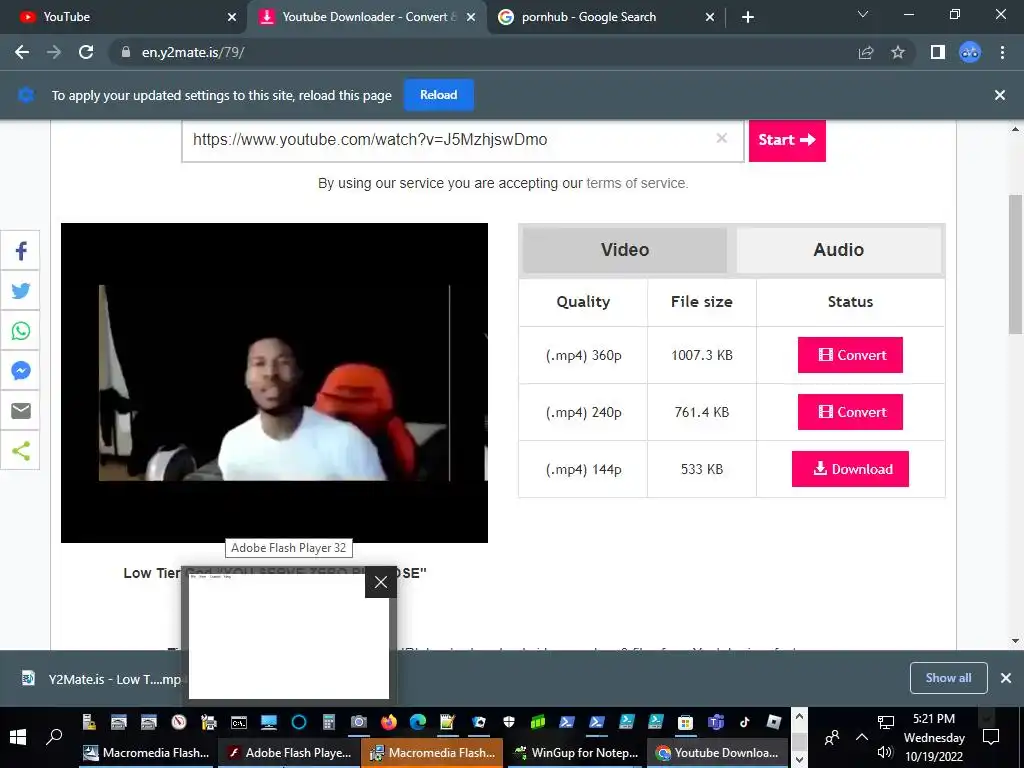Bookmark this page with the star icon
Screen dimensions: 1024x768
pos(898,52)
